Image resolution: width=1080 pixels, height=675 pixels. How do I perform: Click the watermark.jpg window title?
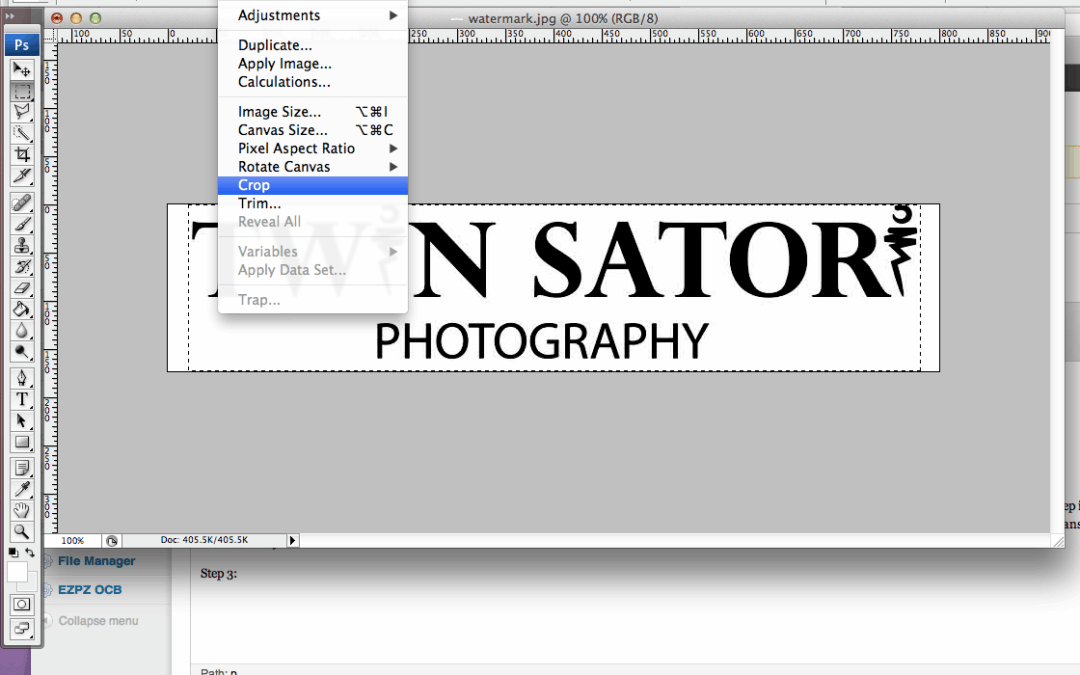pyautogui.click(x=563, y=19)
